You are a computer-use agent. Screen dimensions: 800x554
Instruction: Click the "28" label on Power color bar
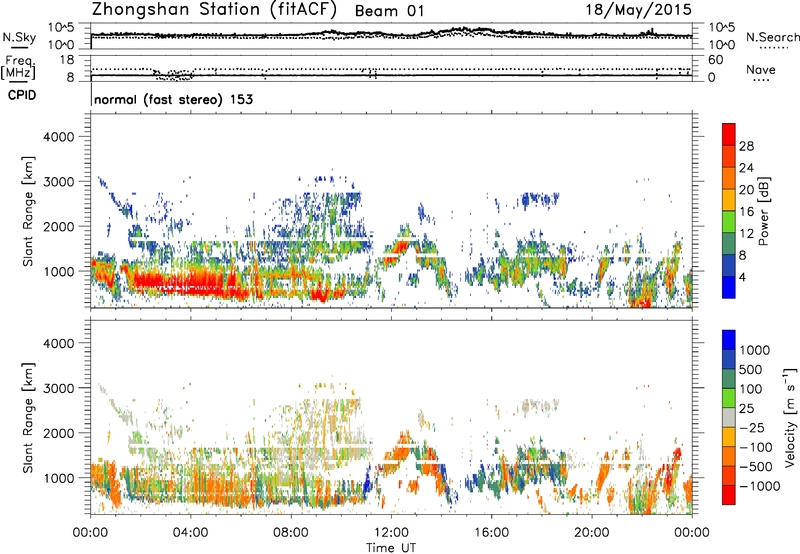click(746, 146)
